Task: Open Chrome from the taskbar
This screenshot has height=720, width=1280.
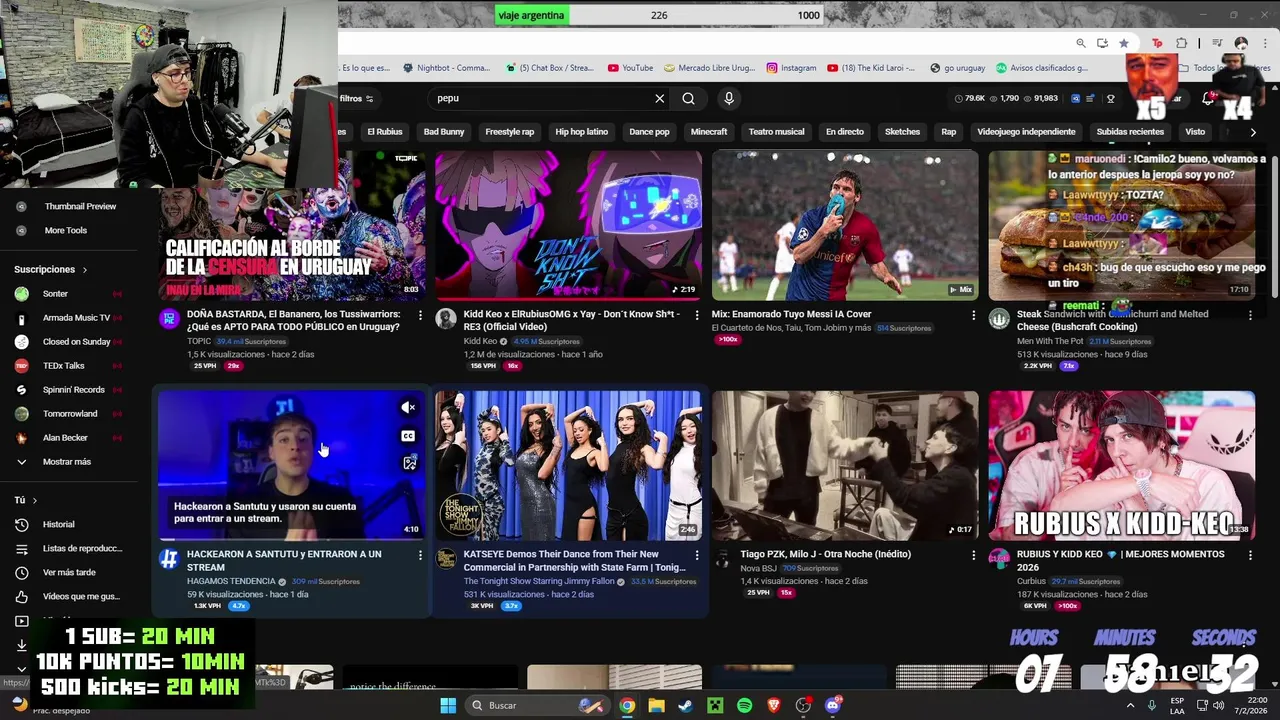Action: click(627, 705)
